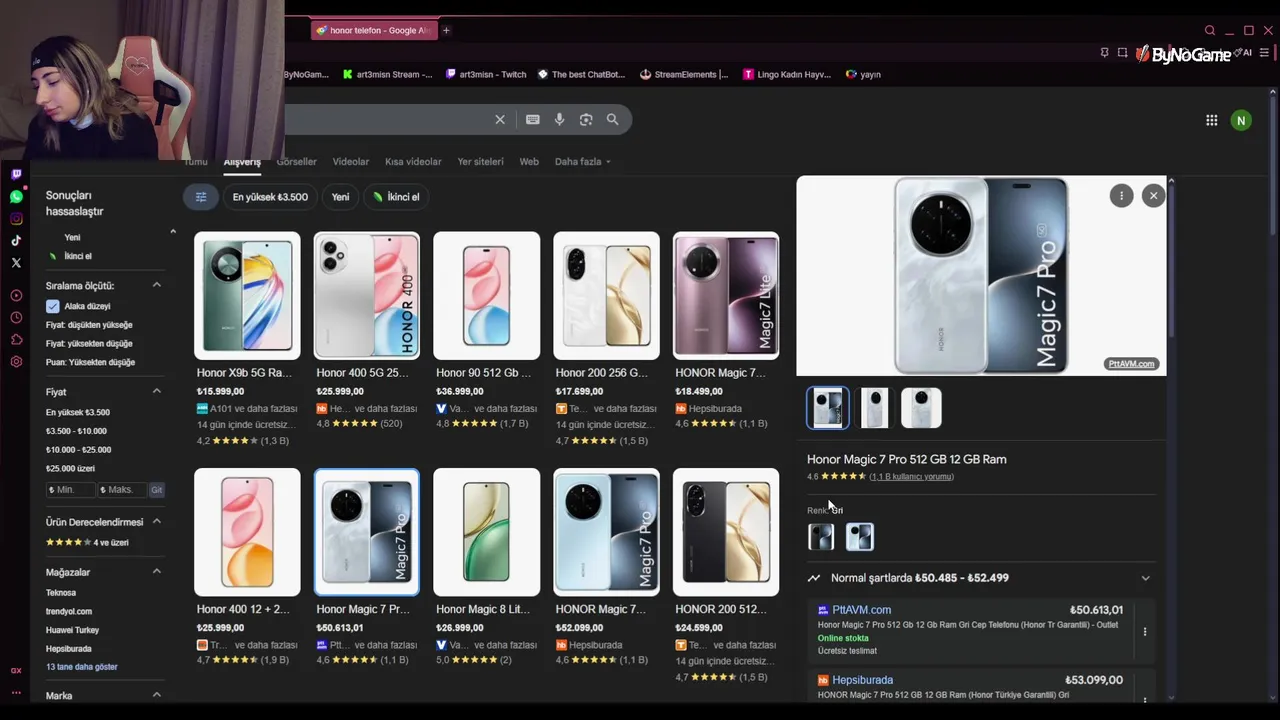Image resolution: width=1280 pixels, height=720 pixels.
Task: Open the Google account avatar N
Action: tap(1241, 120)
